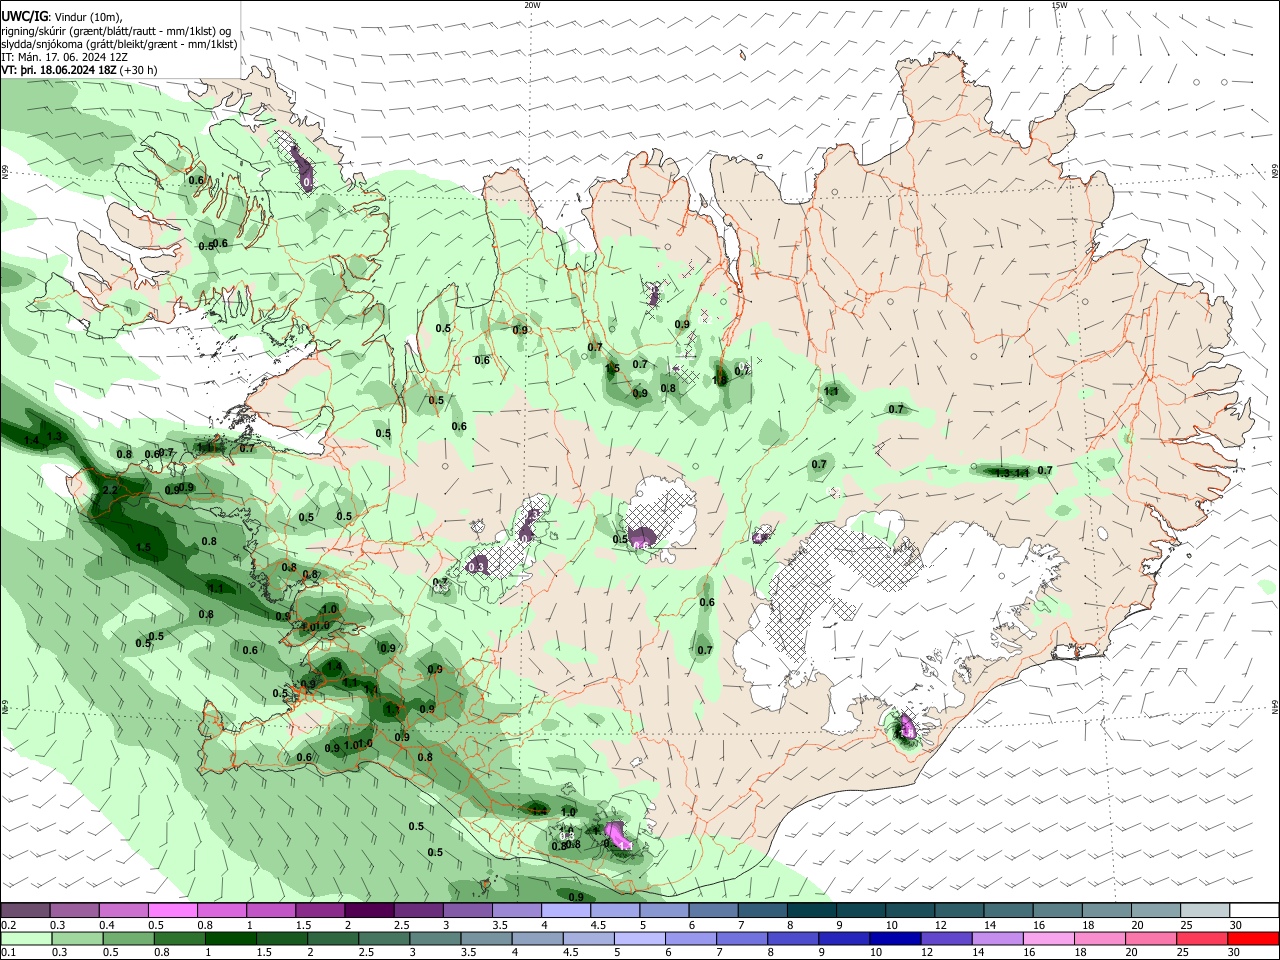This screenshot has width=1280, height=960.
Task: Click the darkest green 1 rain legend swatch
Action: pos(231,938)
